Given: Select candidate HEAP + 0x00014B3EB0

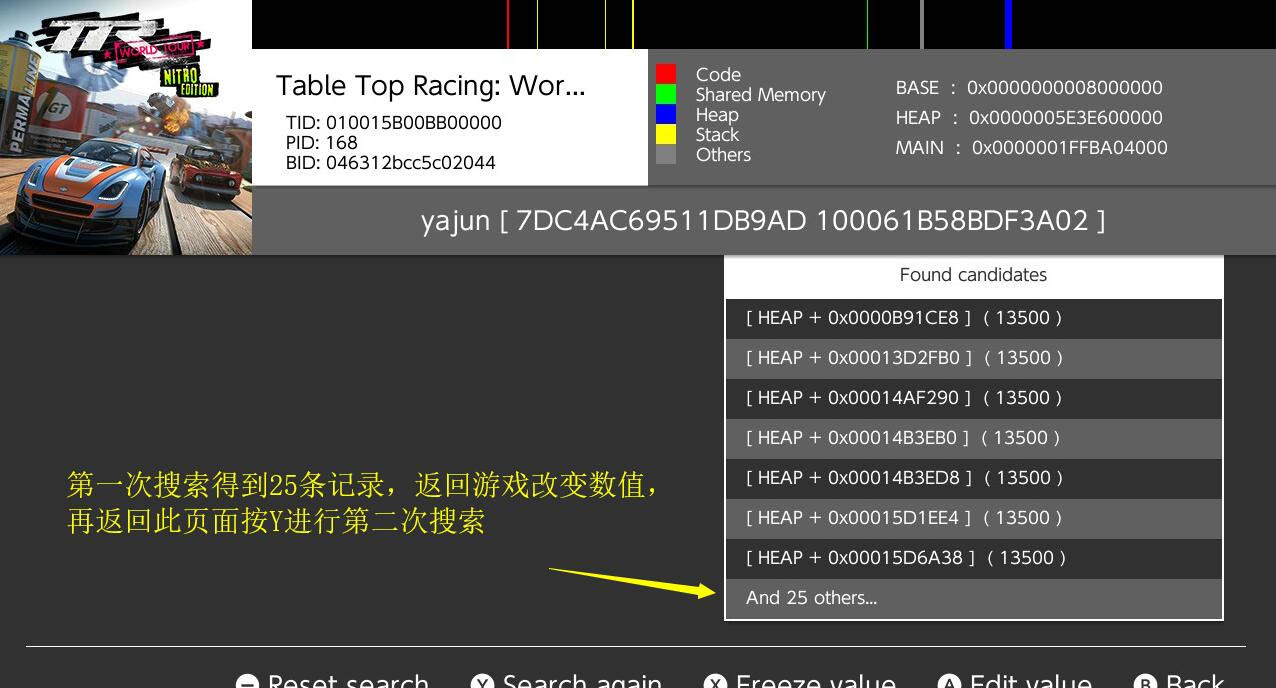Looking at the screenshot, I should coord(974,438).
